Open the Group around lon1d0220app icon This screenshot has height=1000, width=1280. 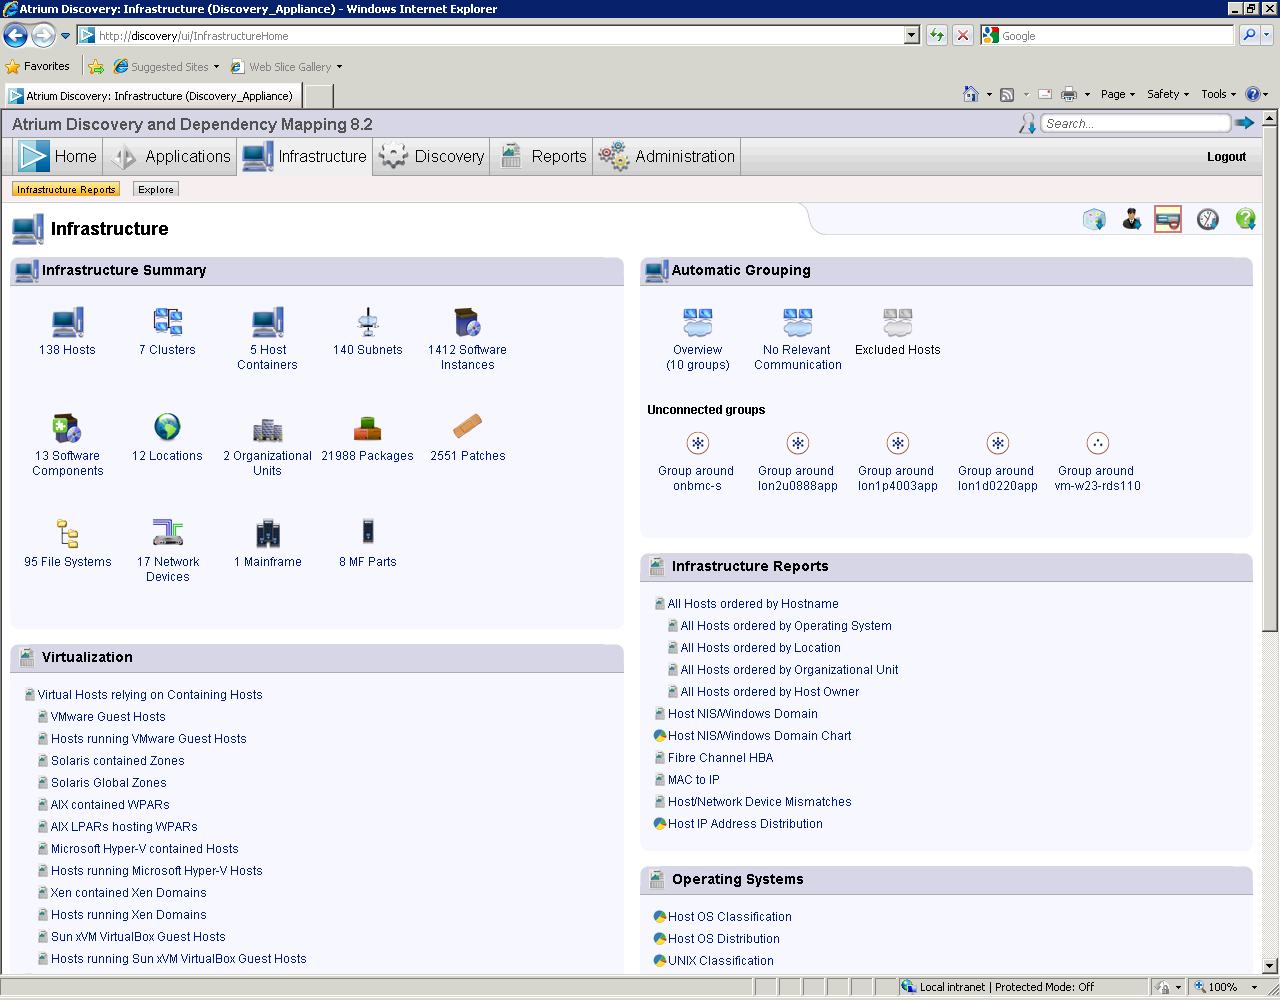998,443
